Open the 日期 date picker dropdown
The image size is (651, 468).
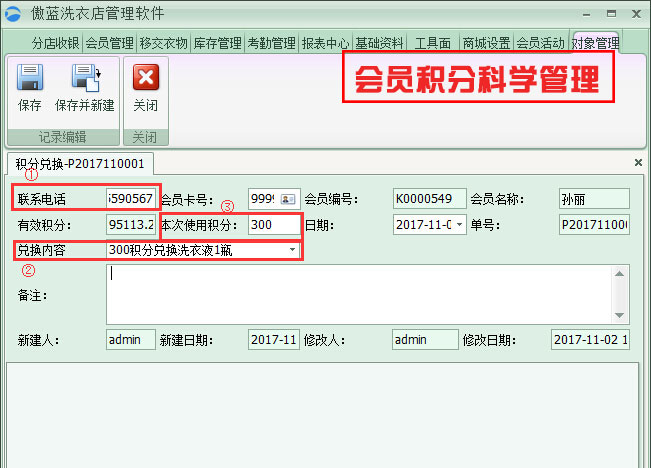pos(460,225)
